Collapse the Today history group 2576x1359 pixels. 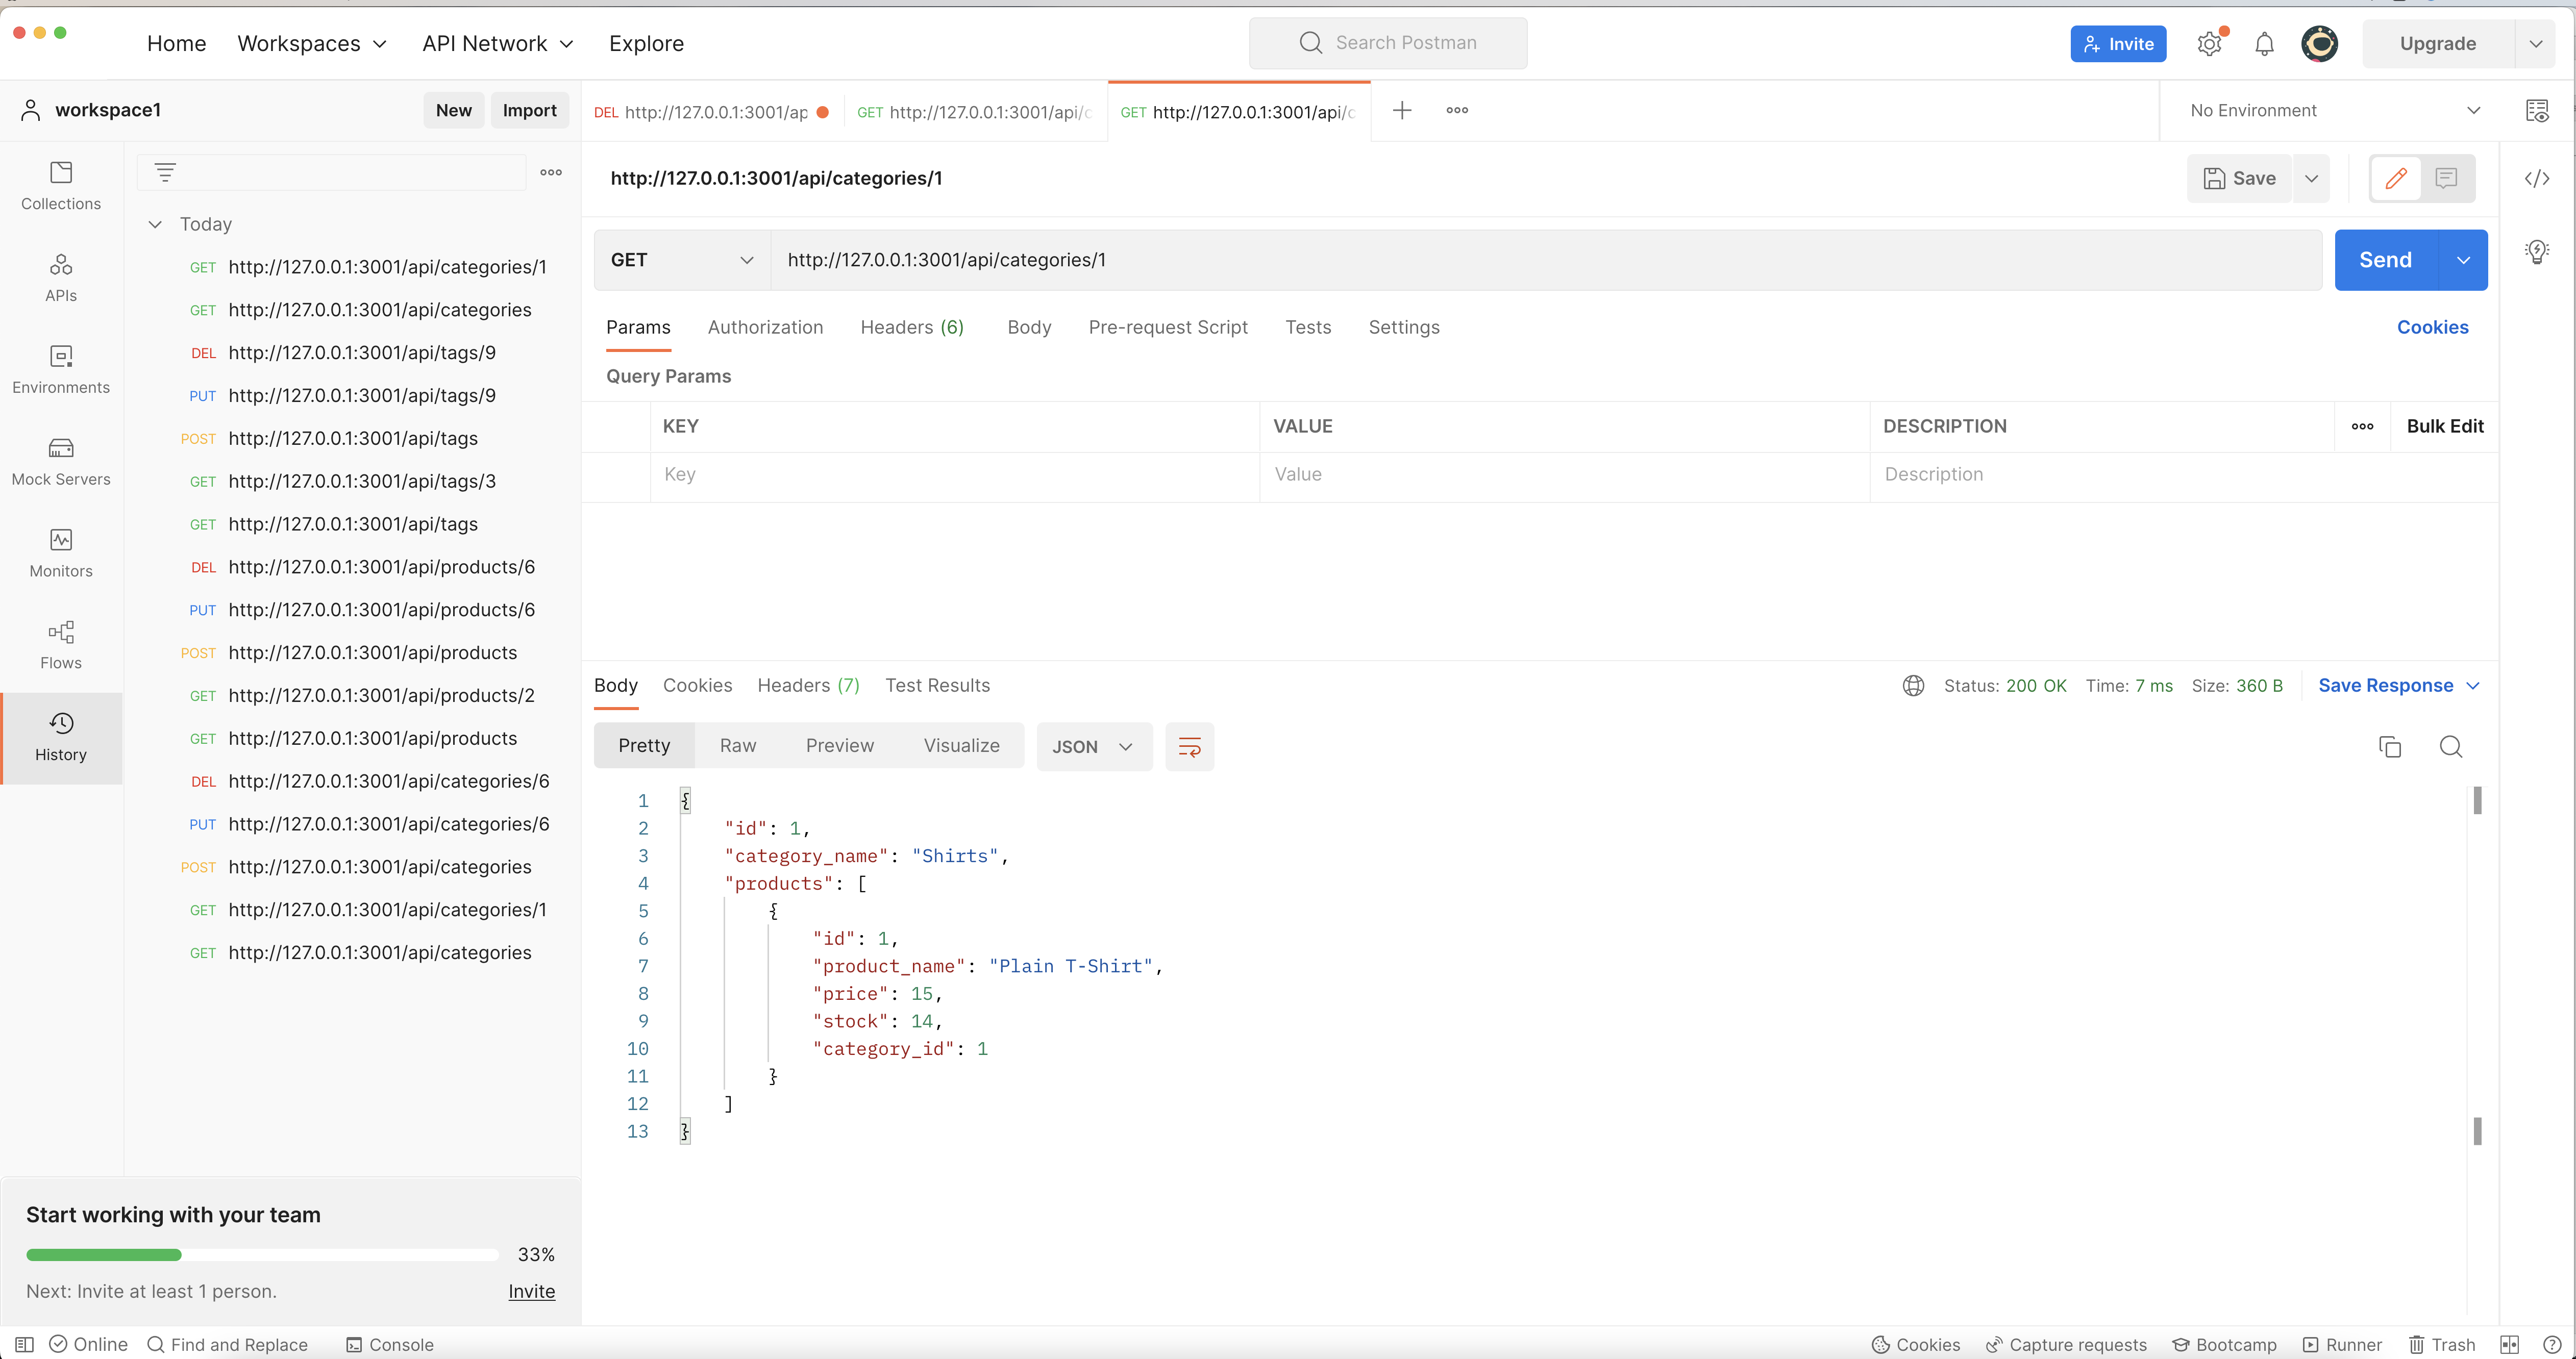tap(156, 224)
